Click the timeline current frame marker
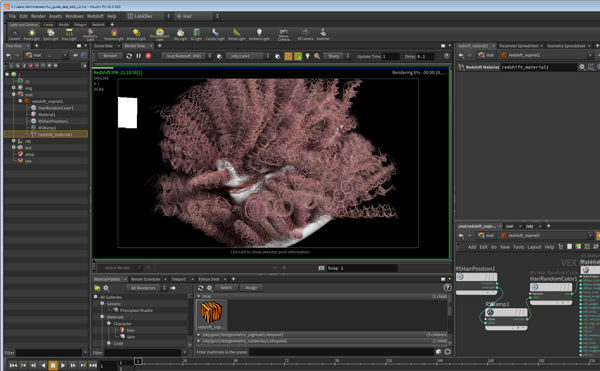This screenshot has height=371, width=600. click(x=138, y=361)
